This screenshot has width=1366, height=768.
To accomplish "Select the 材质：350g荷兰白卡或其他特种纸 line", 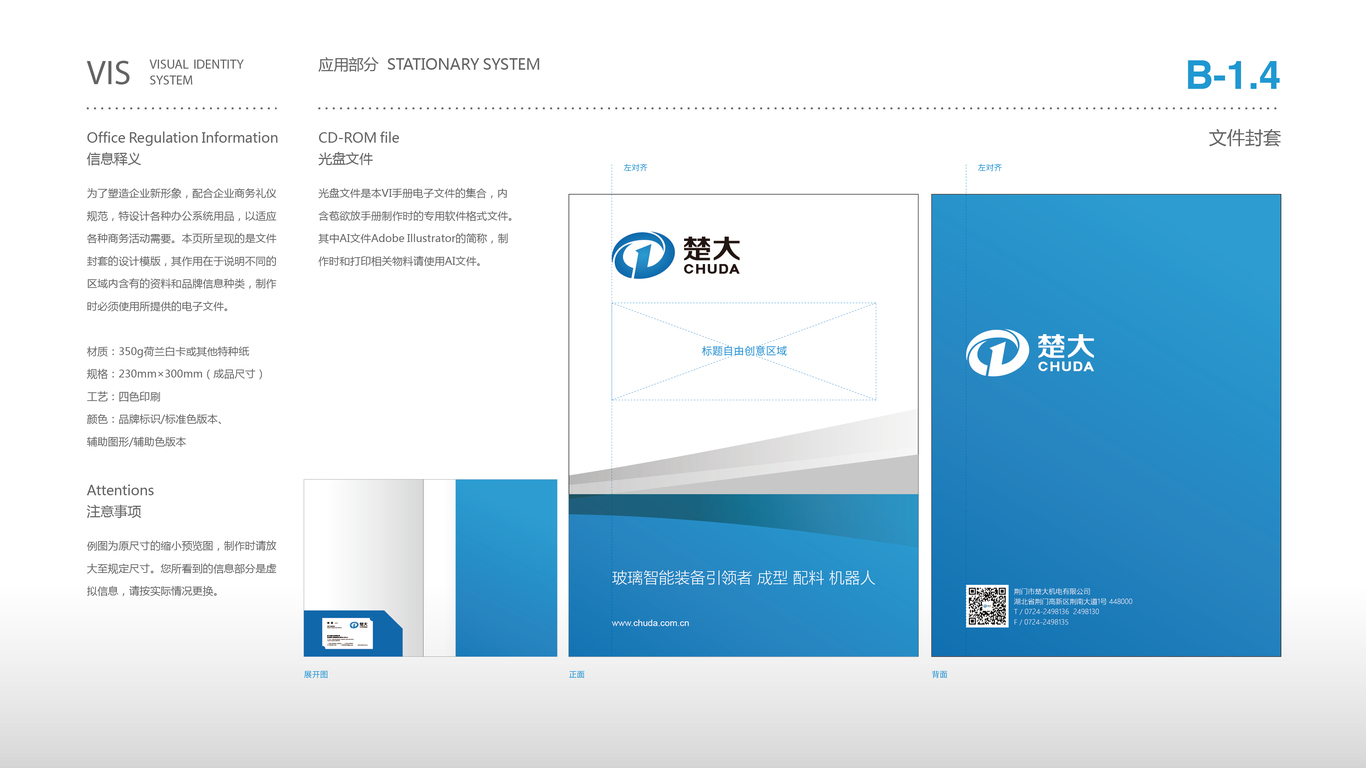I will click(x=168, y=351).
